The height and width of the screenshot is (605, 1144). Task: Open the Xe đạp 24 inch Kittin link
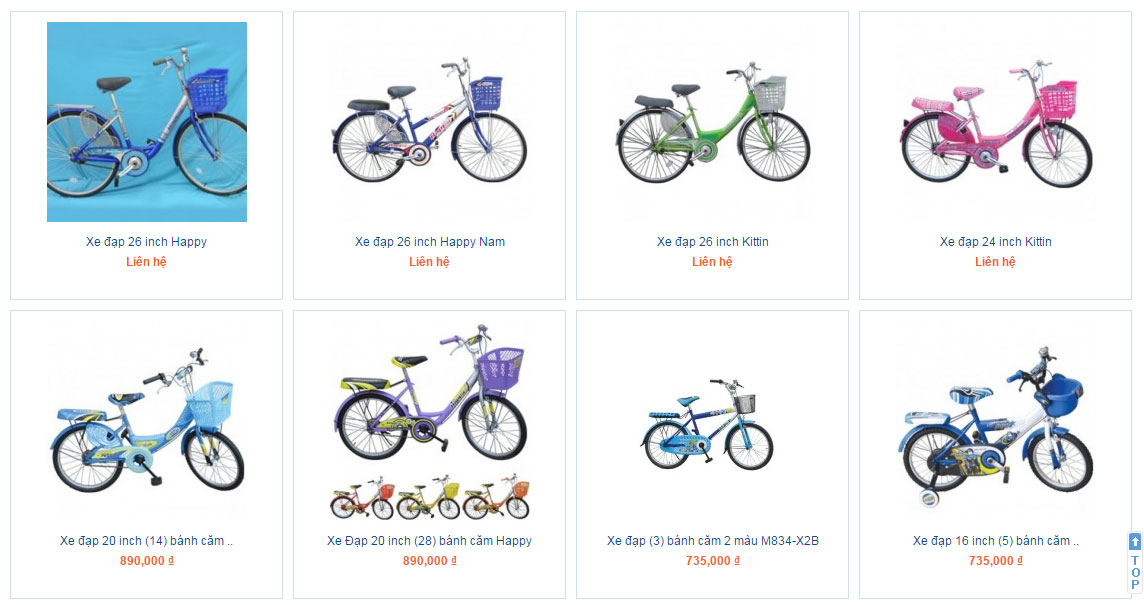coord(996,242)
